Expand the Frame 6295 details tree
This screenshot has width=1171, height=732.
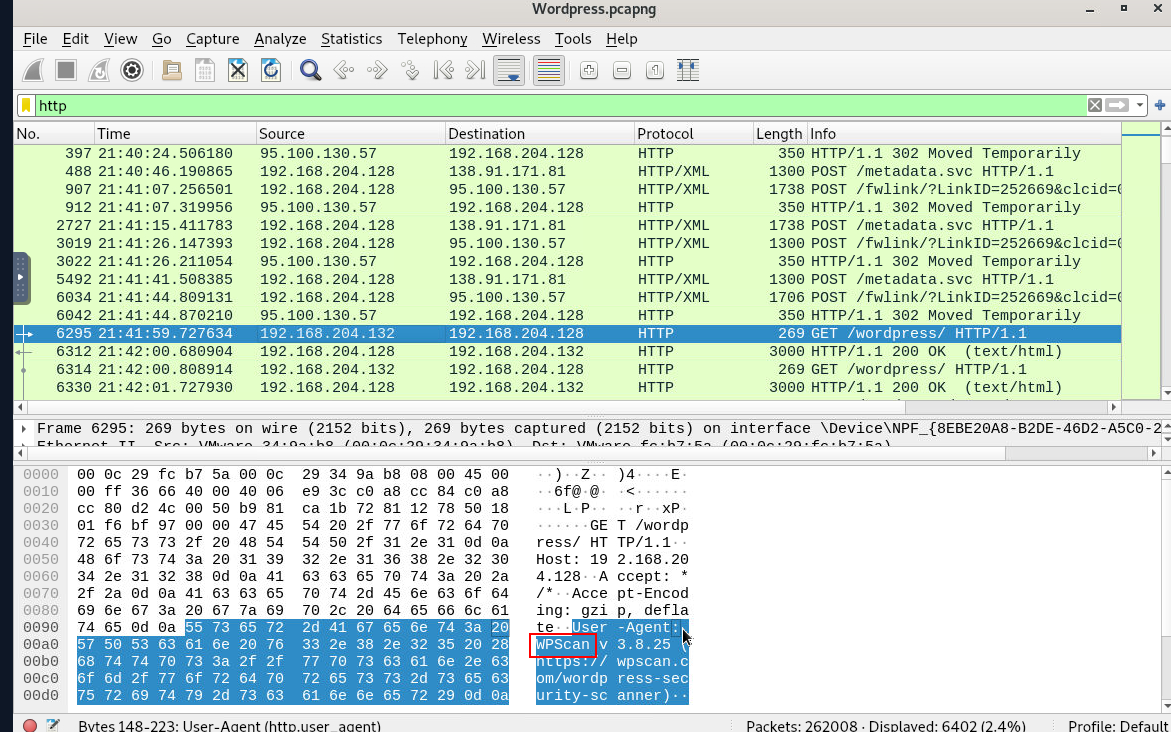click(x=23, y=428)
